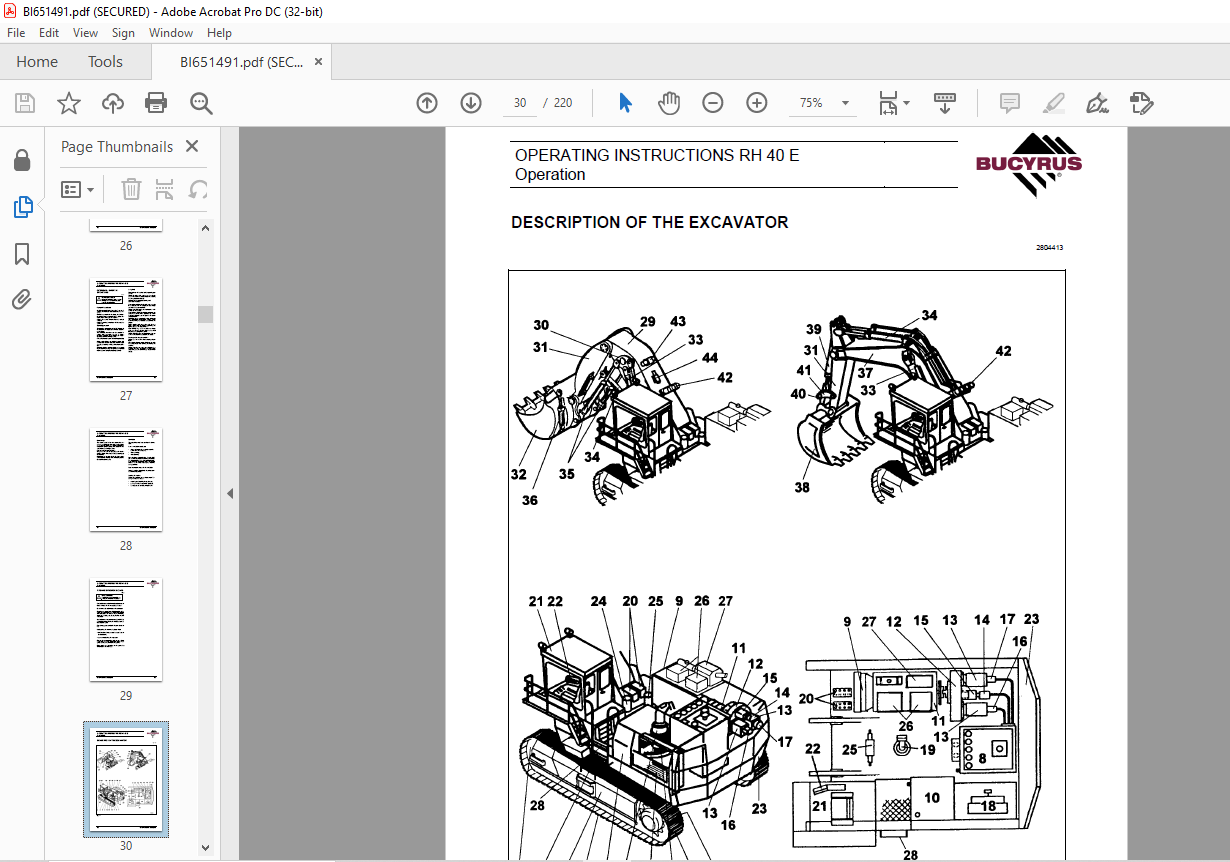Collapse the navigation pane with the left arrow
This screenshot has height=862, width=1230.
point(229,493)
